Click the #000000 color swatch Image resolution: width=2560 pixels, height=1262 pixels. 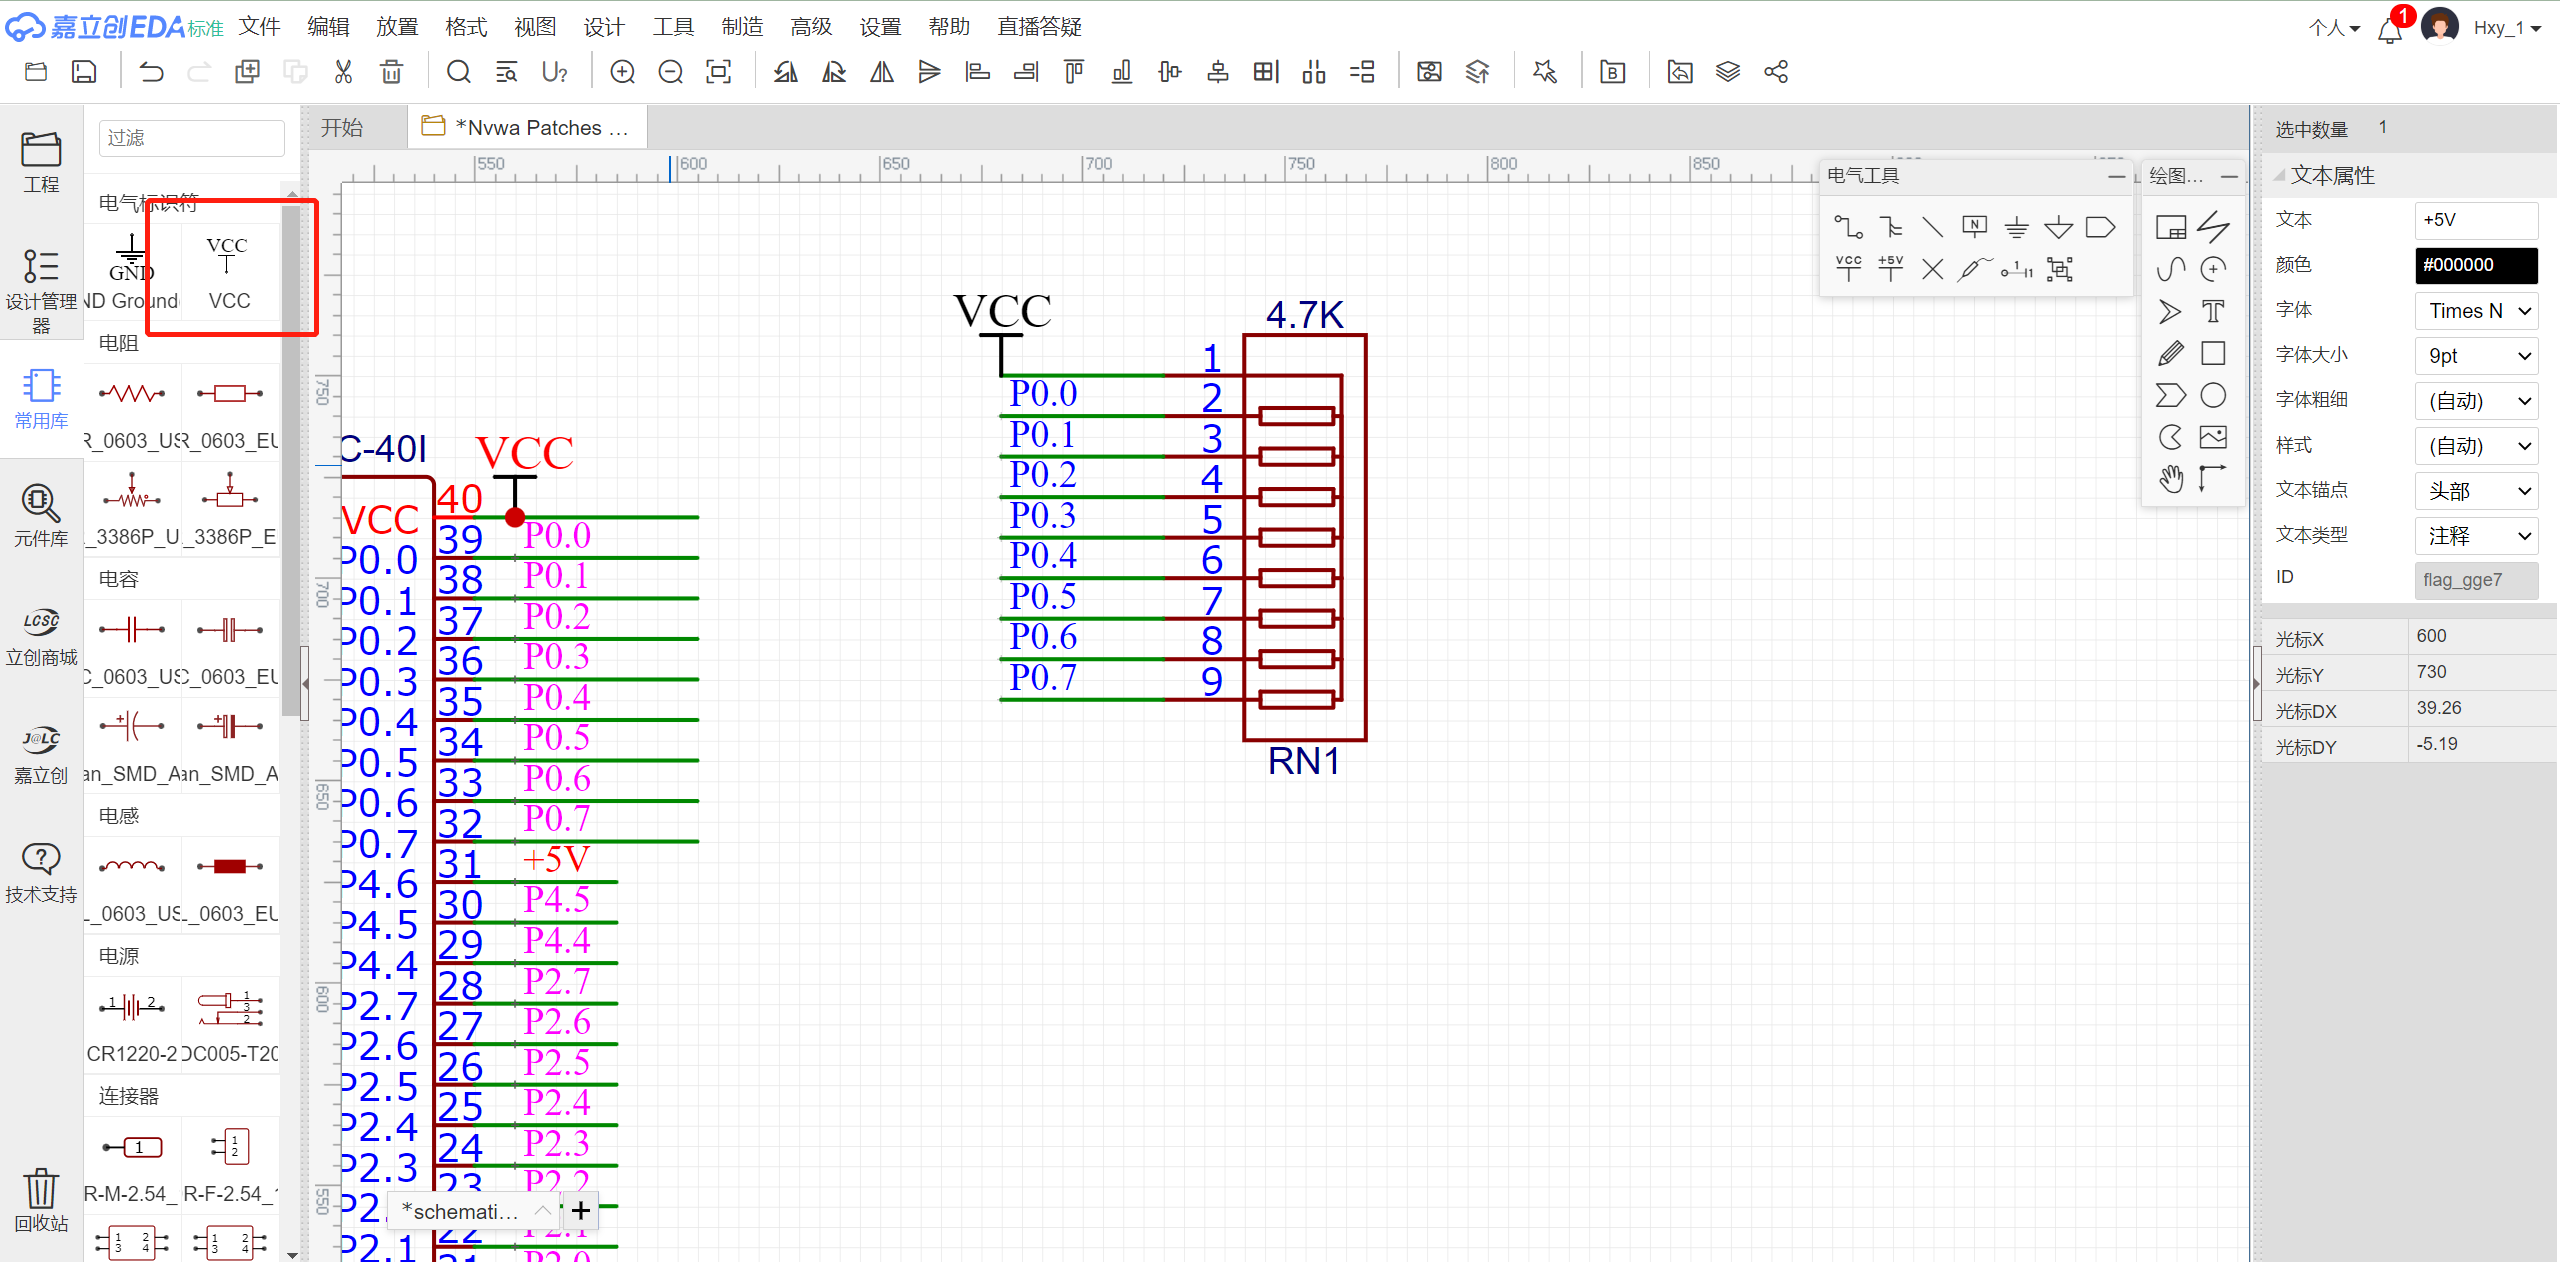(x=2476, y=265)
